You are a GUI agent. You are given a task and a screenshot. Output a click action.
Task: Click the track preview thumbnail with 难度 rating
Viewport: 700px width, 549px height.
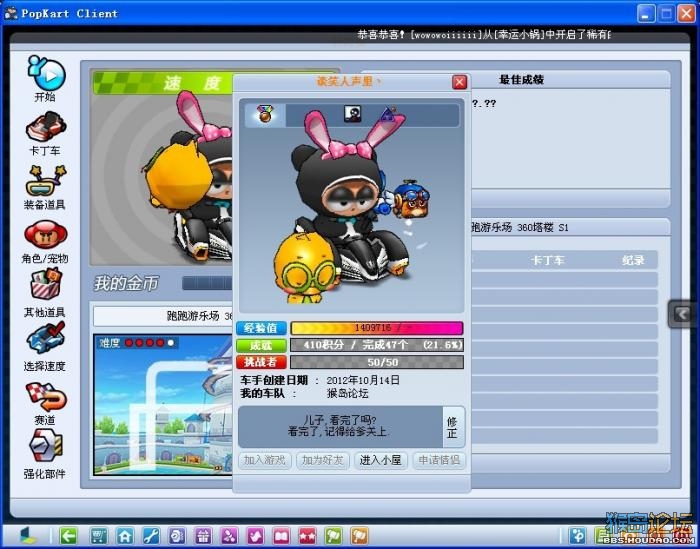coord(163,404)
